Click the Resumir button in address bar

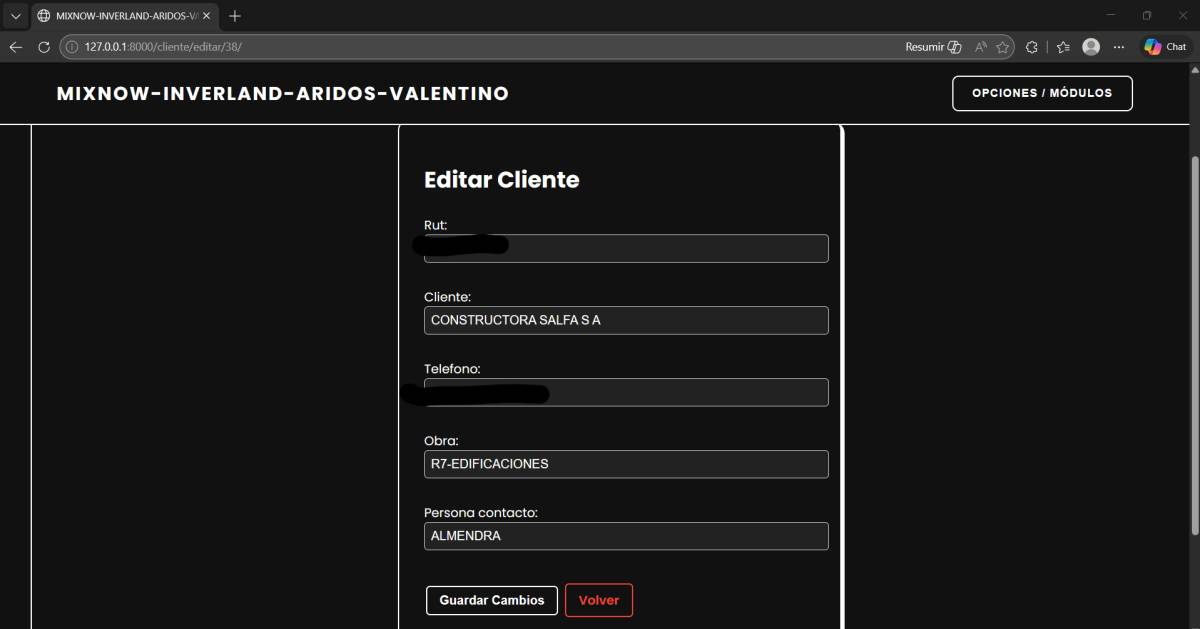[x=933, y=47]
